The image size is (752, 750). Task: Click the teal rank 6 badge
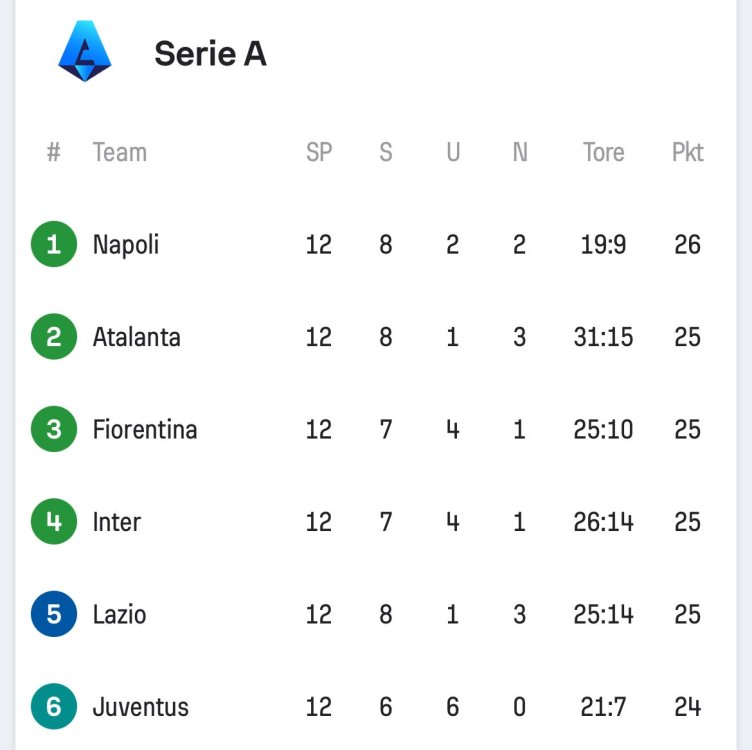(x=54, y=707)
